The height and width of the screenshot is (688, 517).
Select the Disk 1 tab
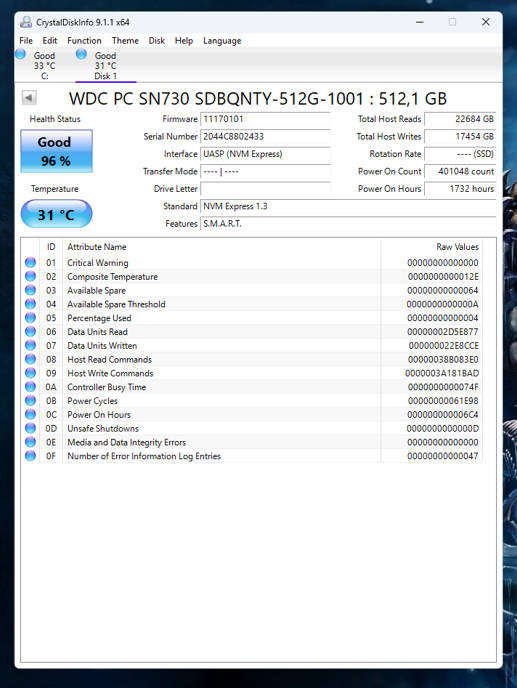point(106,66)
